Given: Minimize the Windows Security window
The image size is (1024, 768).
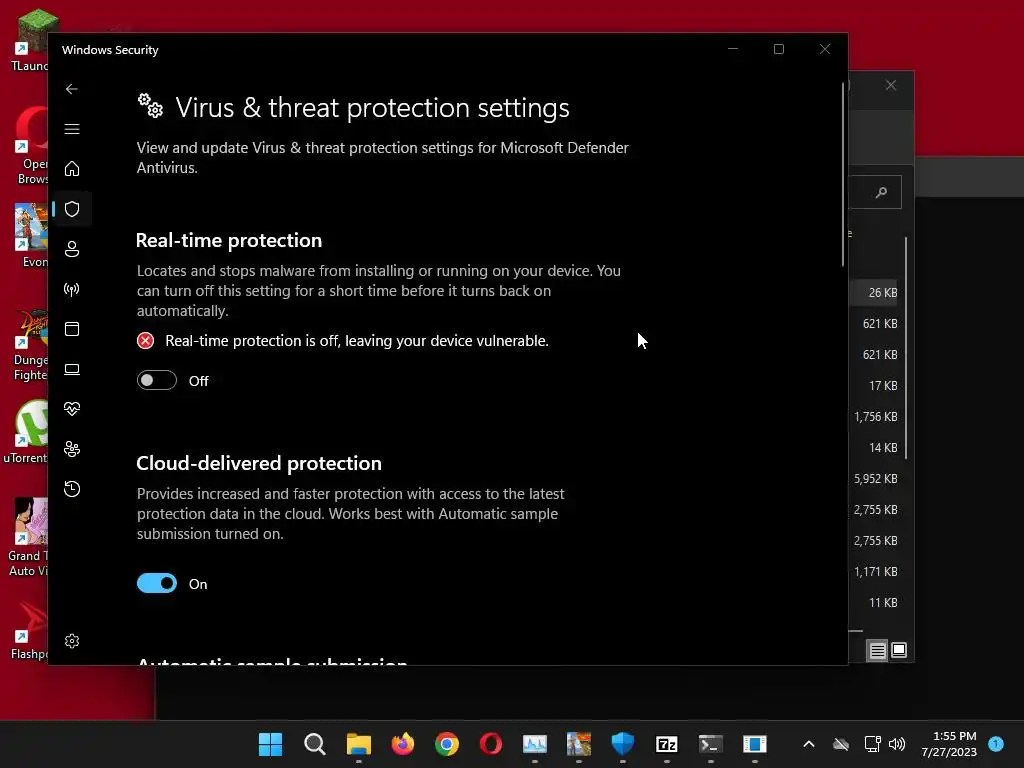Looking at the screenshot, I should tap(733, 49).
